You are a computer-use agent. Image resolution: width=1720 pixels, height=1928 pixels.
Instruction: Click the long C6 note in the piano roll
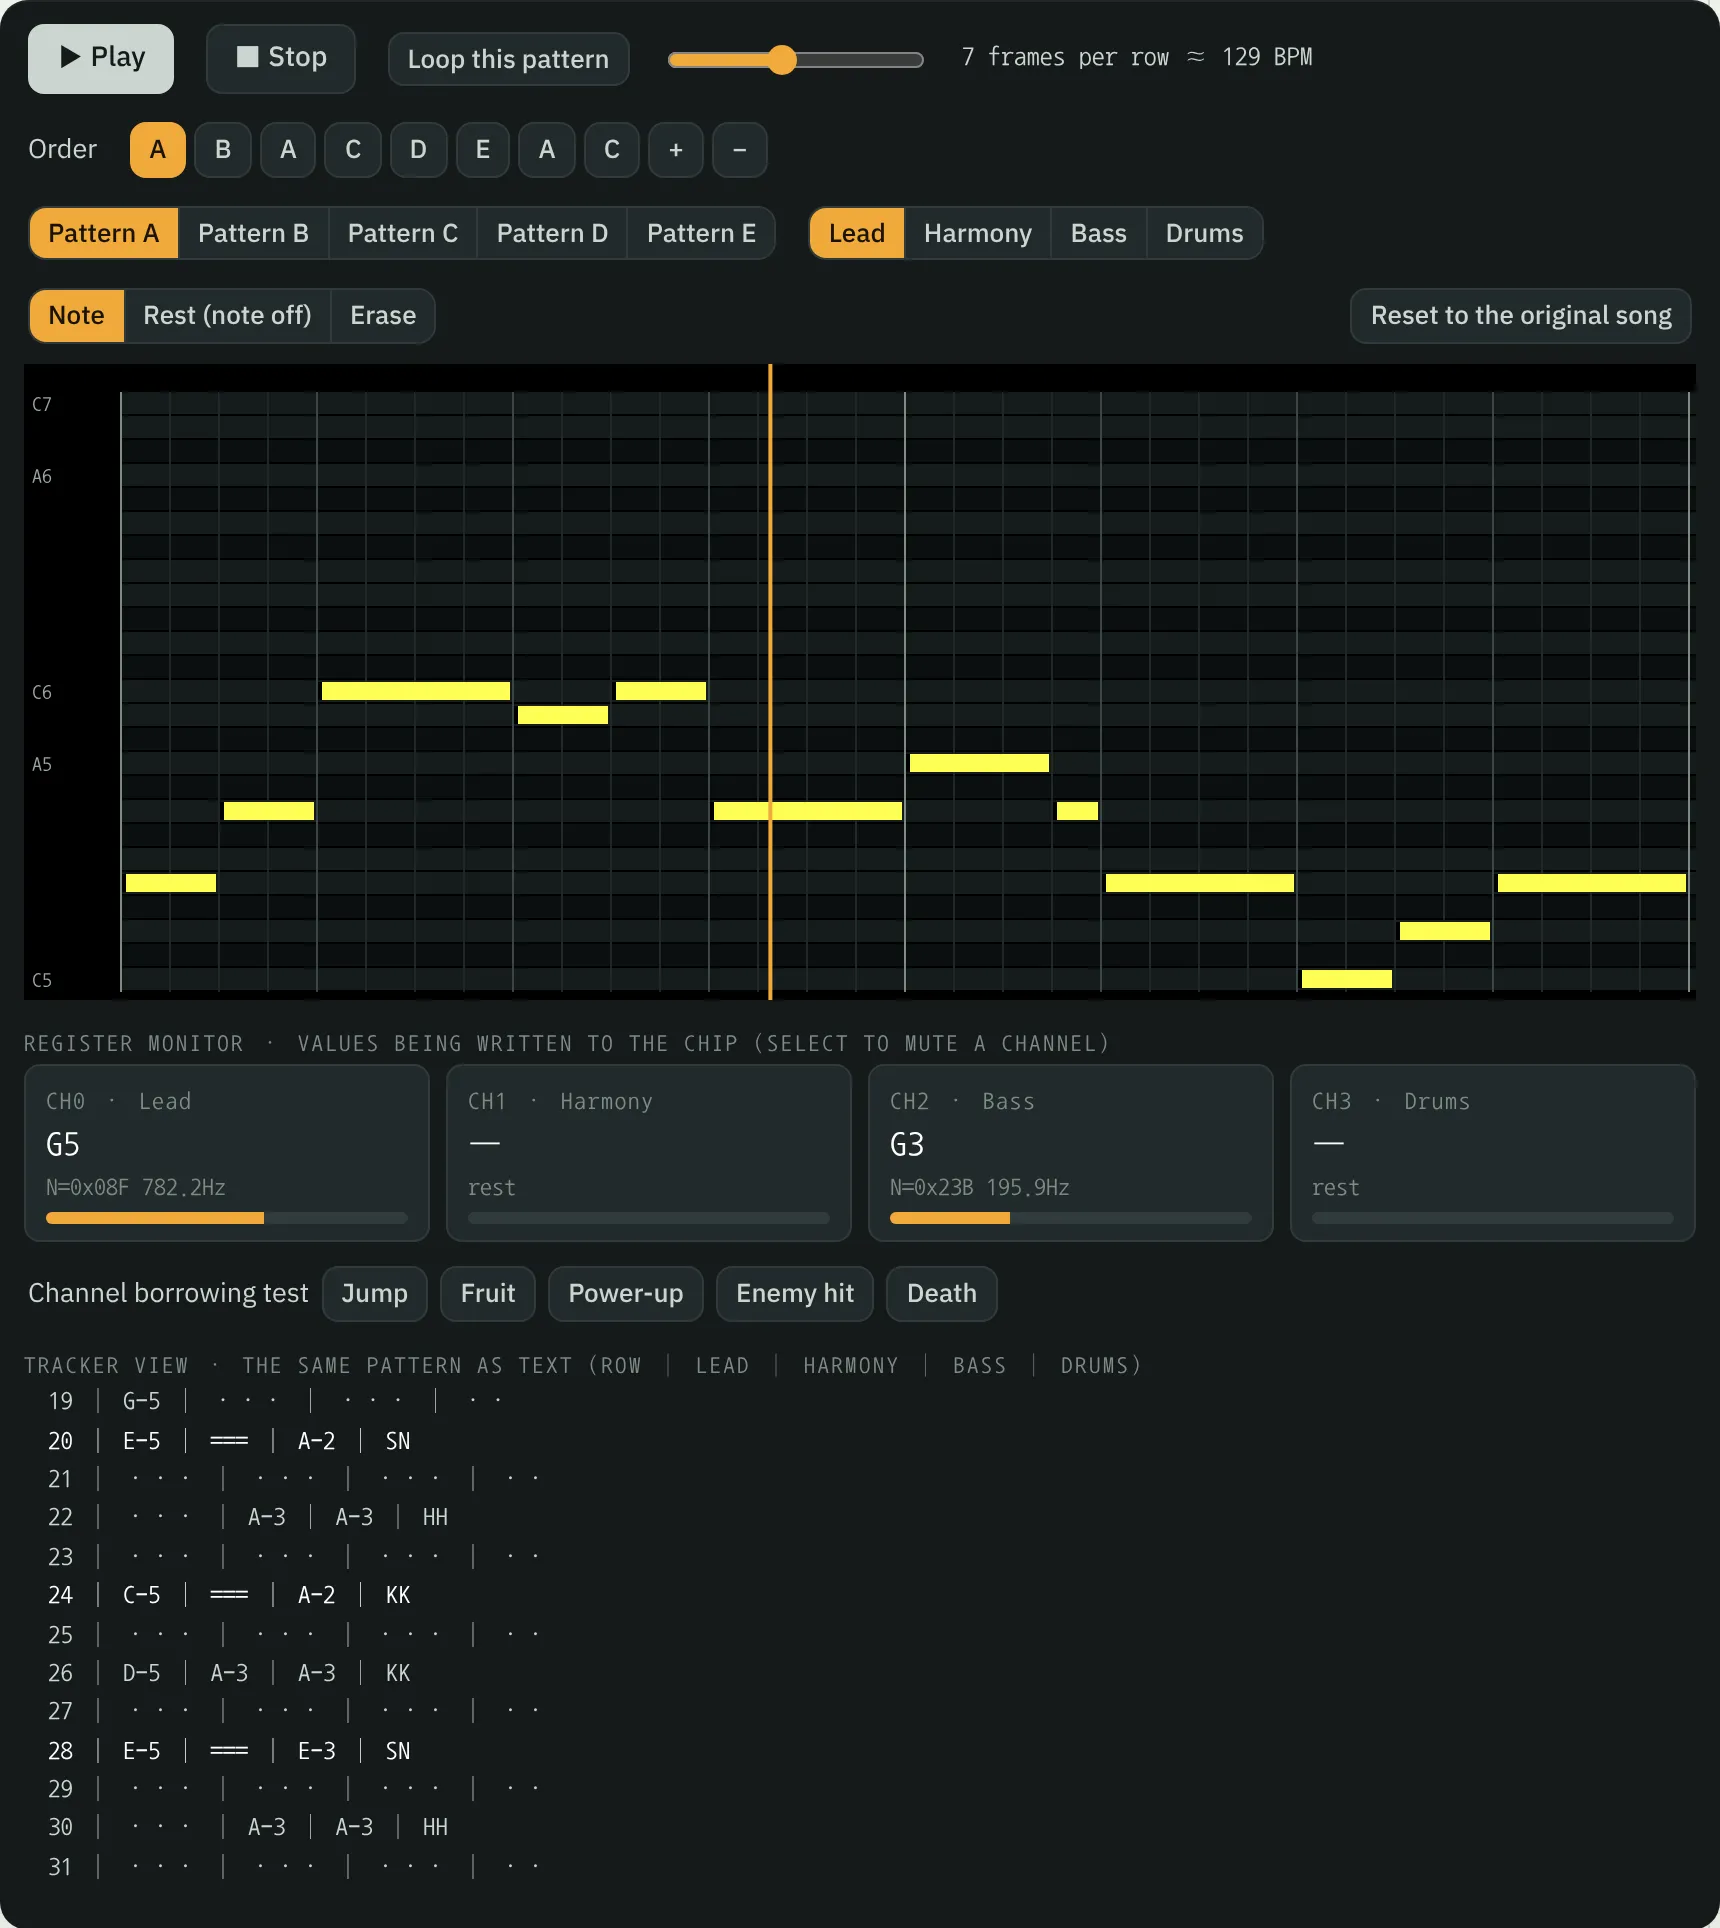pos(416,691)
